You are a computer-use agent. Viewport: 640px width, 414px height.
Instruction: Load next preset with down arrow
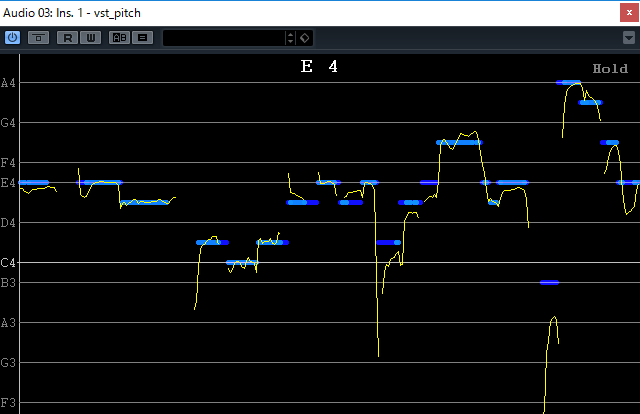290,41
